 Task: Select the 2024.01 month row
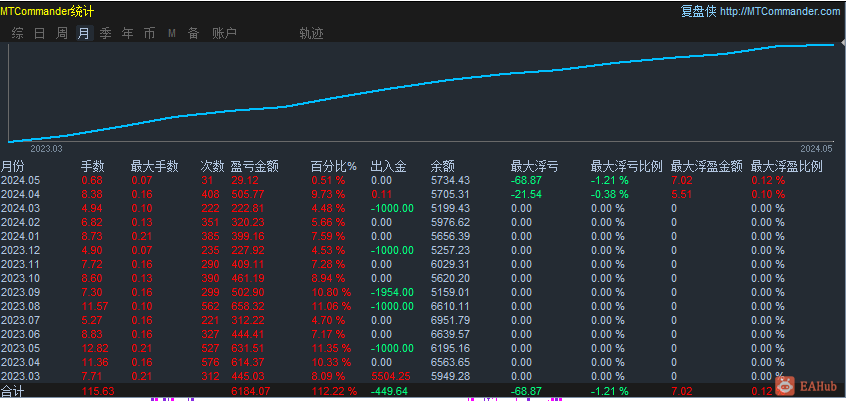(423, 236)
